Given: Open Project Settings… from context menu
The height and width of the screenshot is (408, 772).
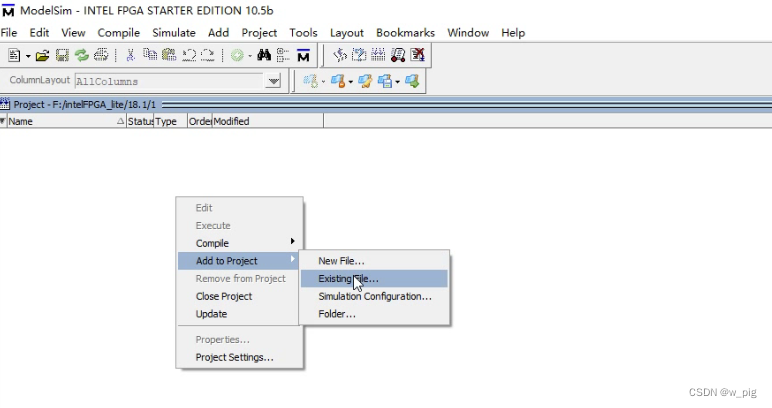Looking at the screenshot, I should (238, 357).
